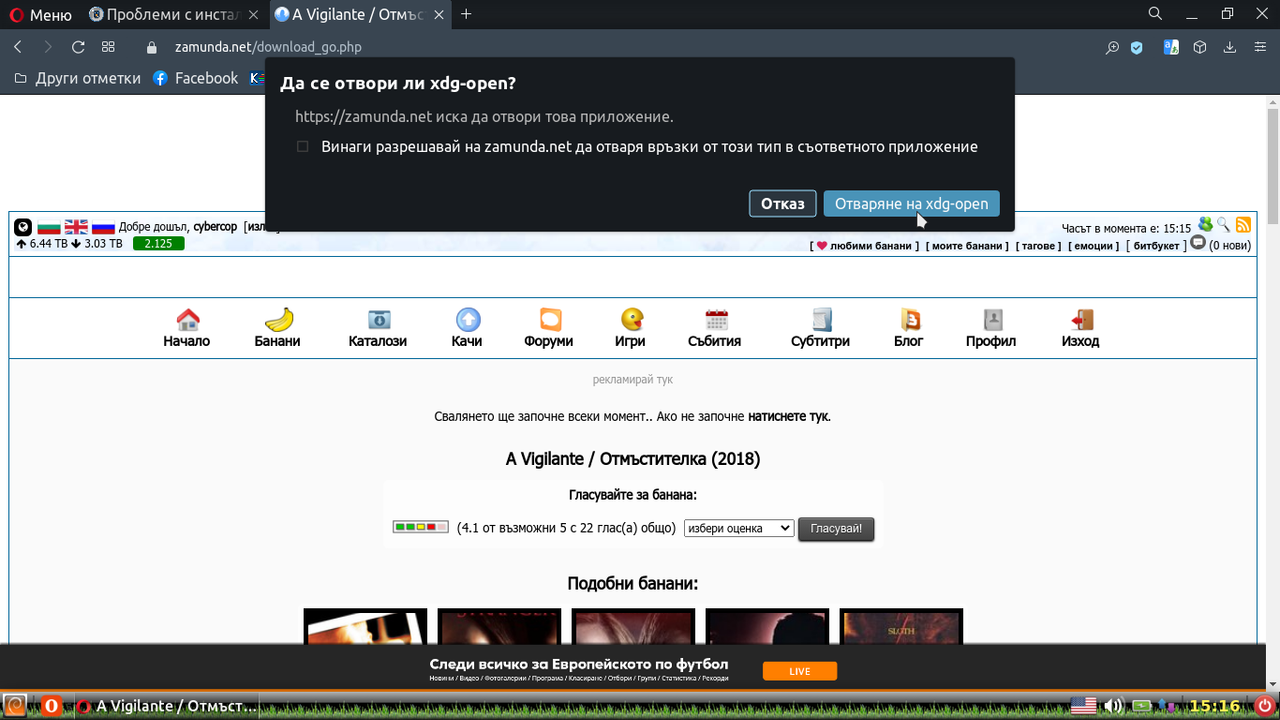Click the Отказ button in dialog
The width and height of the screenshot is (1280, 720).
tap(782, 203)
